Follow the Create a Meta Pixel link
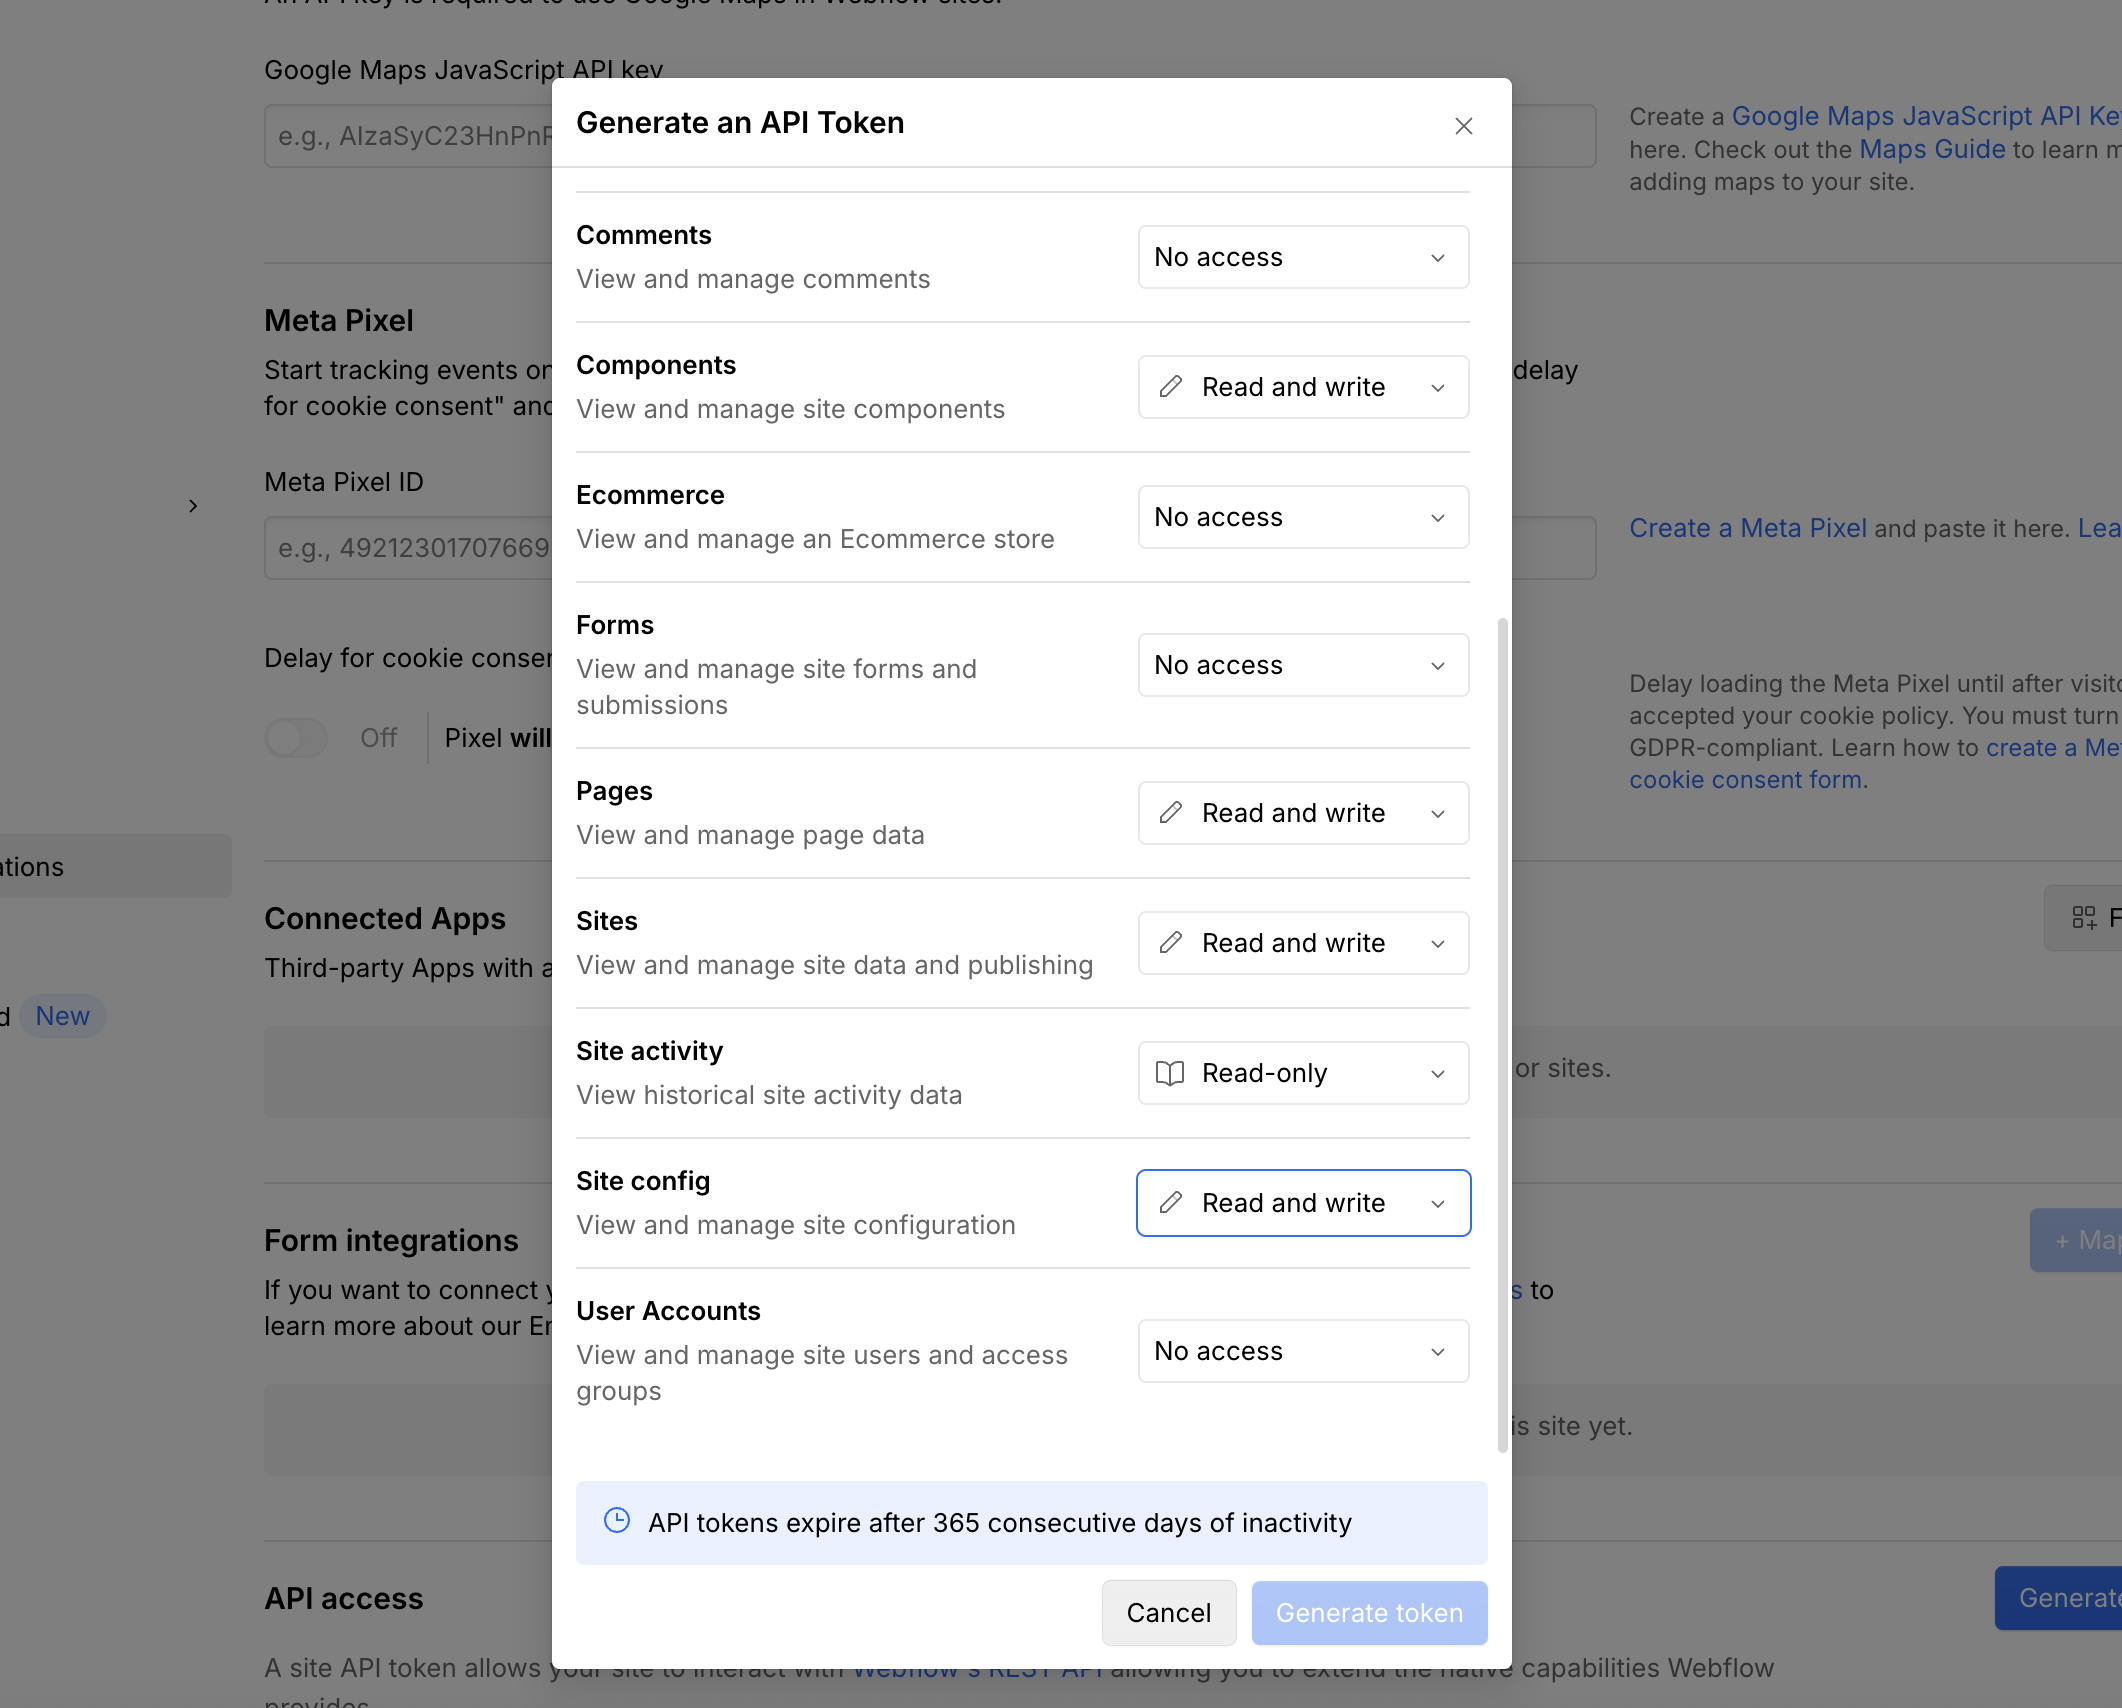Screen dimensions: 2122x1708 1747,528
